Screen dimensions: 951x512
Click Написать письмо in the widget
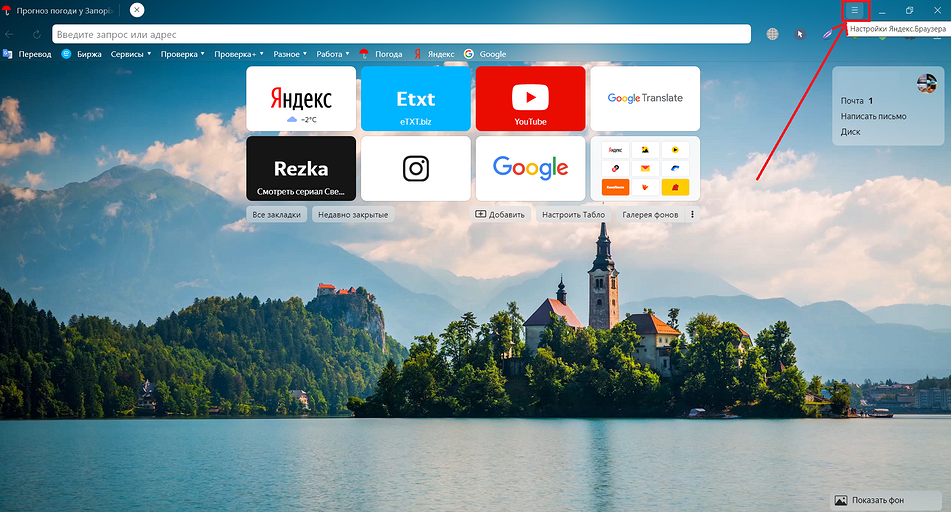873,116
